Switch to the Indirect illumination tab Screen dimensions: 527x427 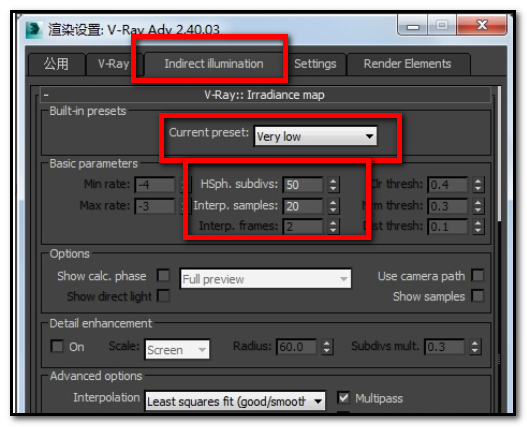(x=214, y=64)
